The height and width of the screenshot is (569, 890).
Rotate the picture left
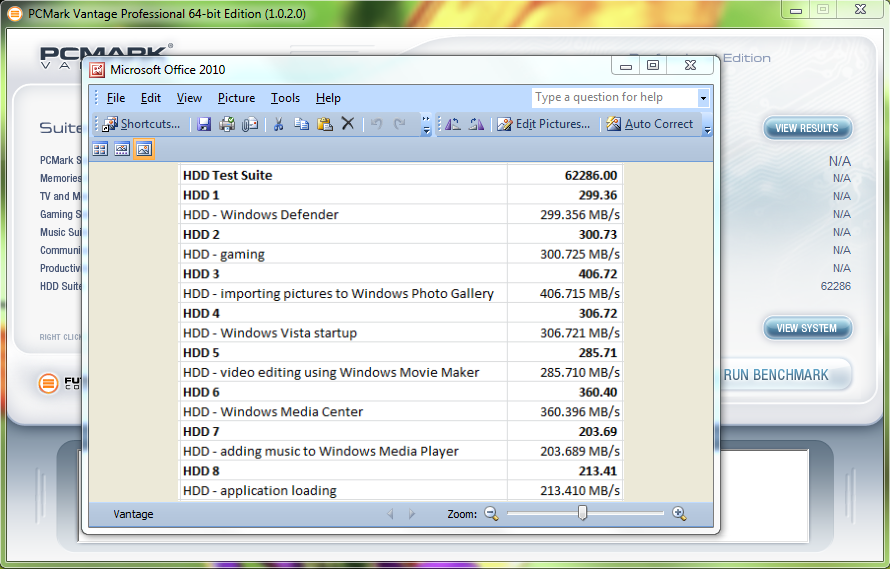coord(453,124)
